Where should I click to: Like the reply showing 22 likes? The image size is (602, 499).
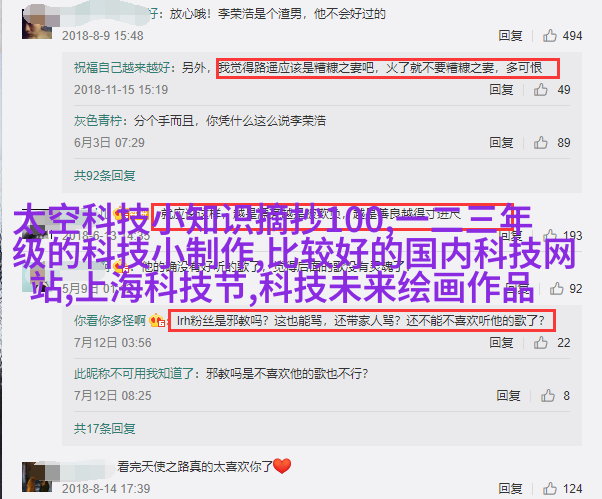point(540,342)
